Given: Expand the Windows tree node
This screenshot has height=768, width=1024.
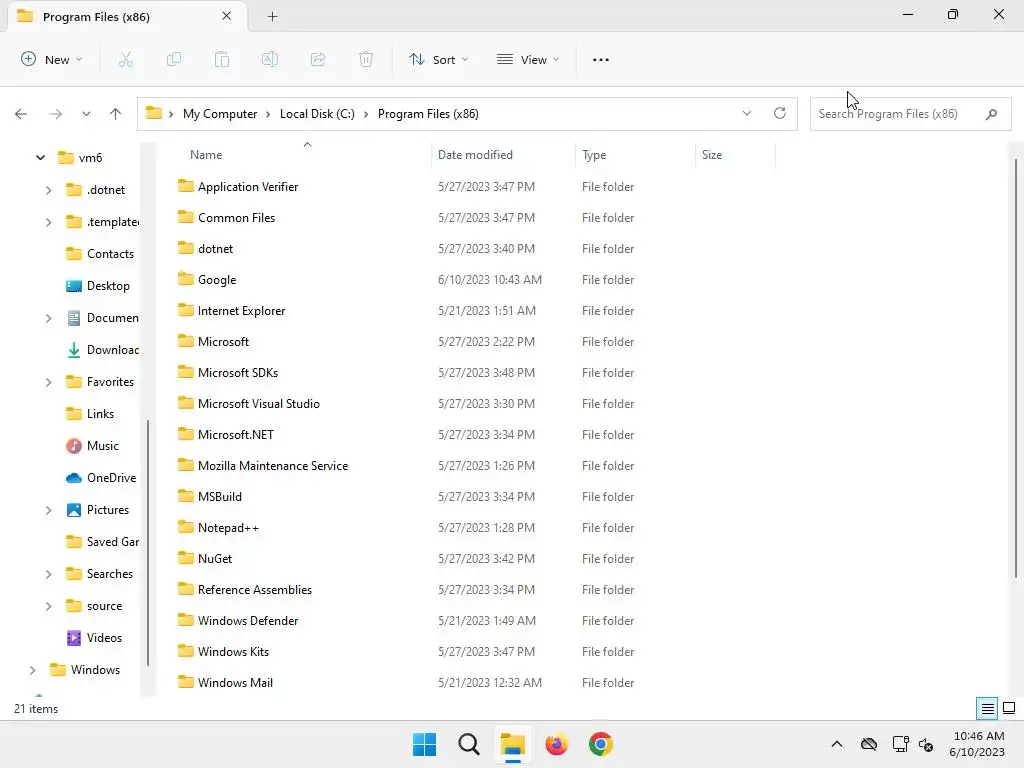Looking at the screenshot, I should tap(32, 670).
